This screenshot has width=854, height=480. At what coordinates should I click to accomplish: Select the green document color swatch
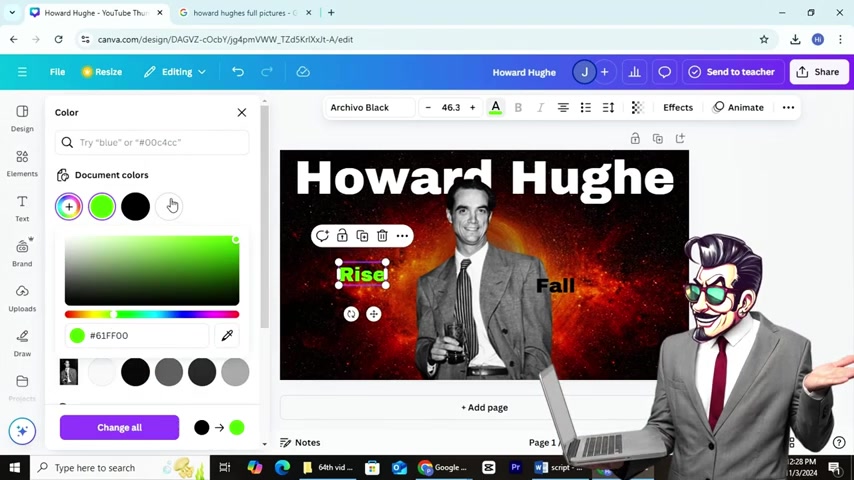(102, 206)
